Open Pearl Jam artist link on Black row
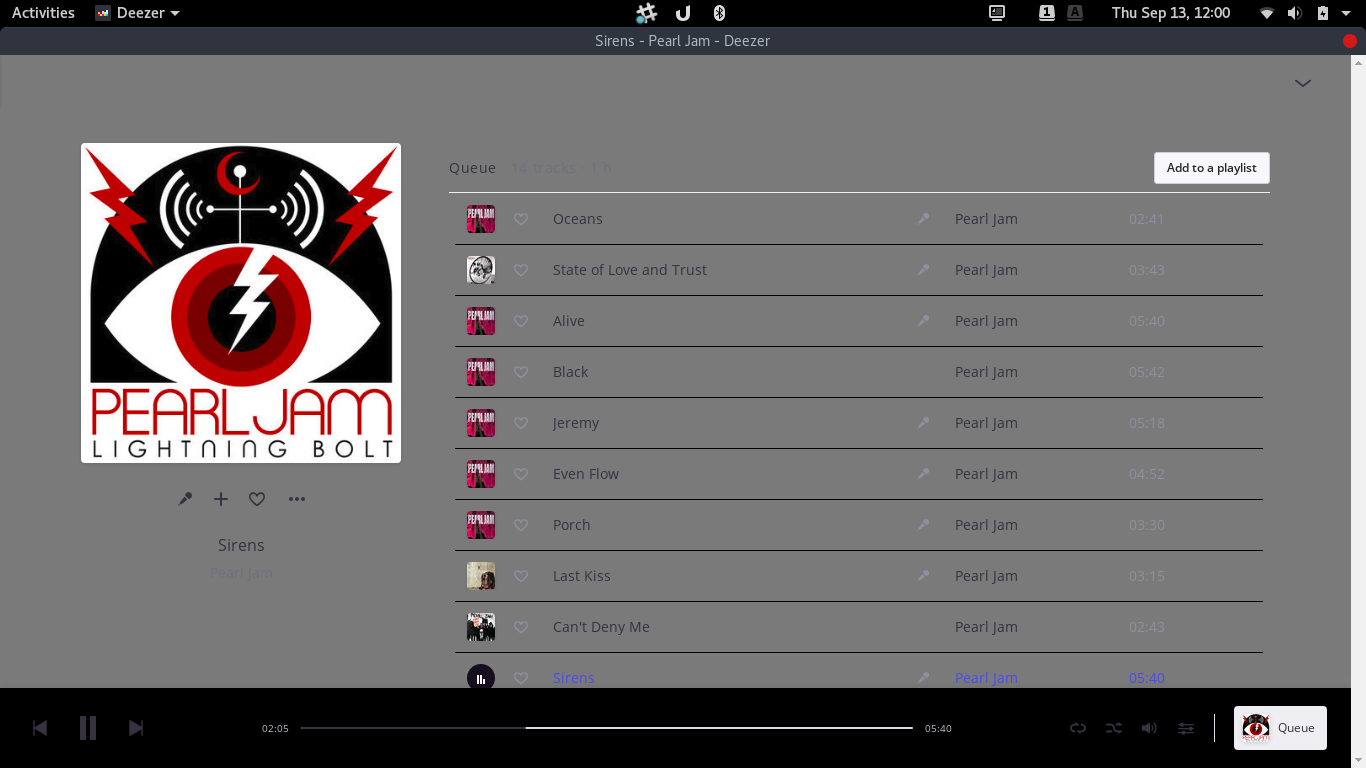Image resolution: width=1366 pixels, height=768 pixels. point(986,372)
